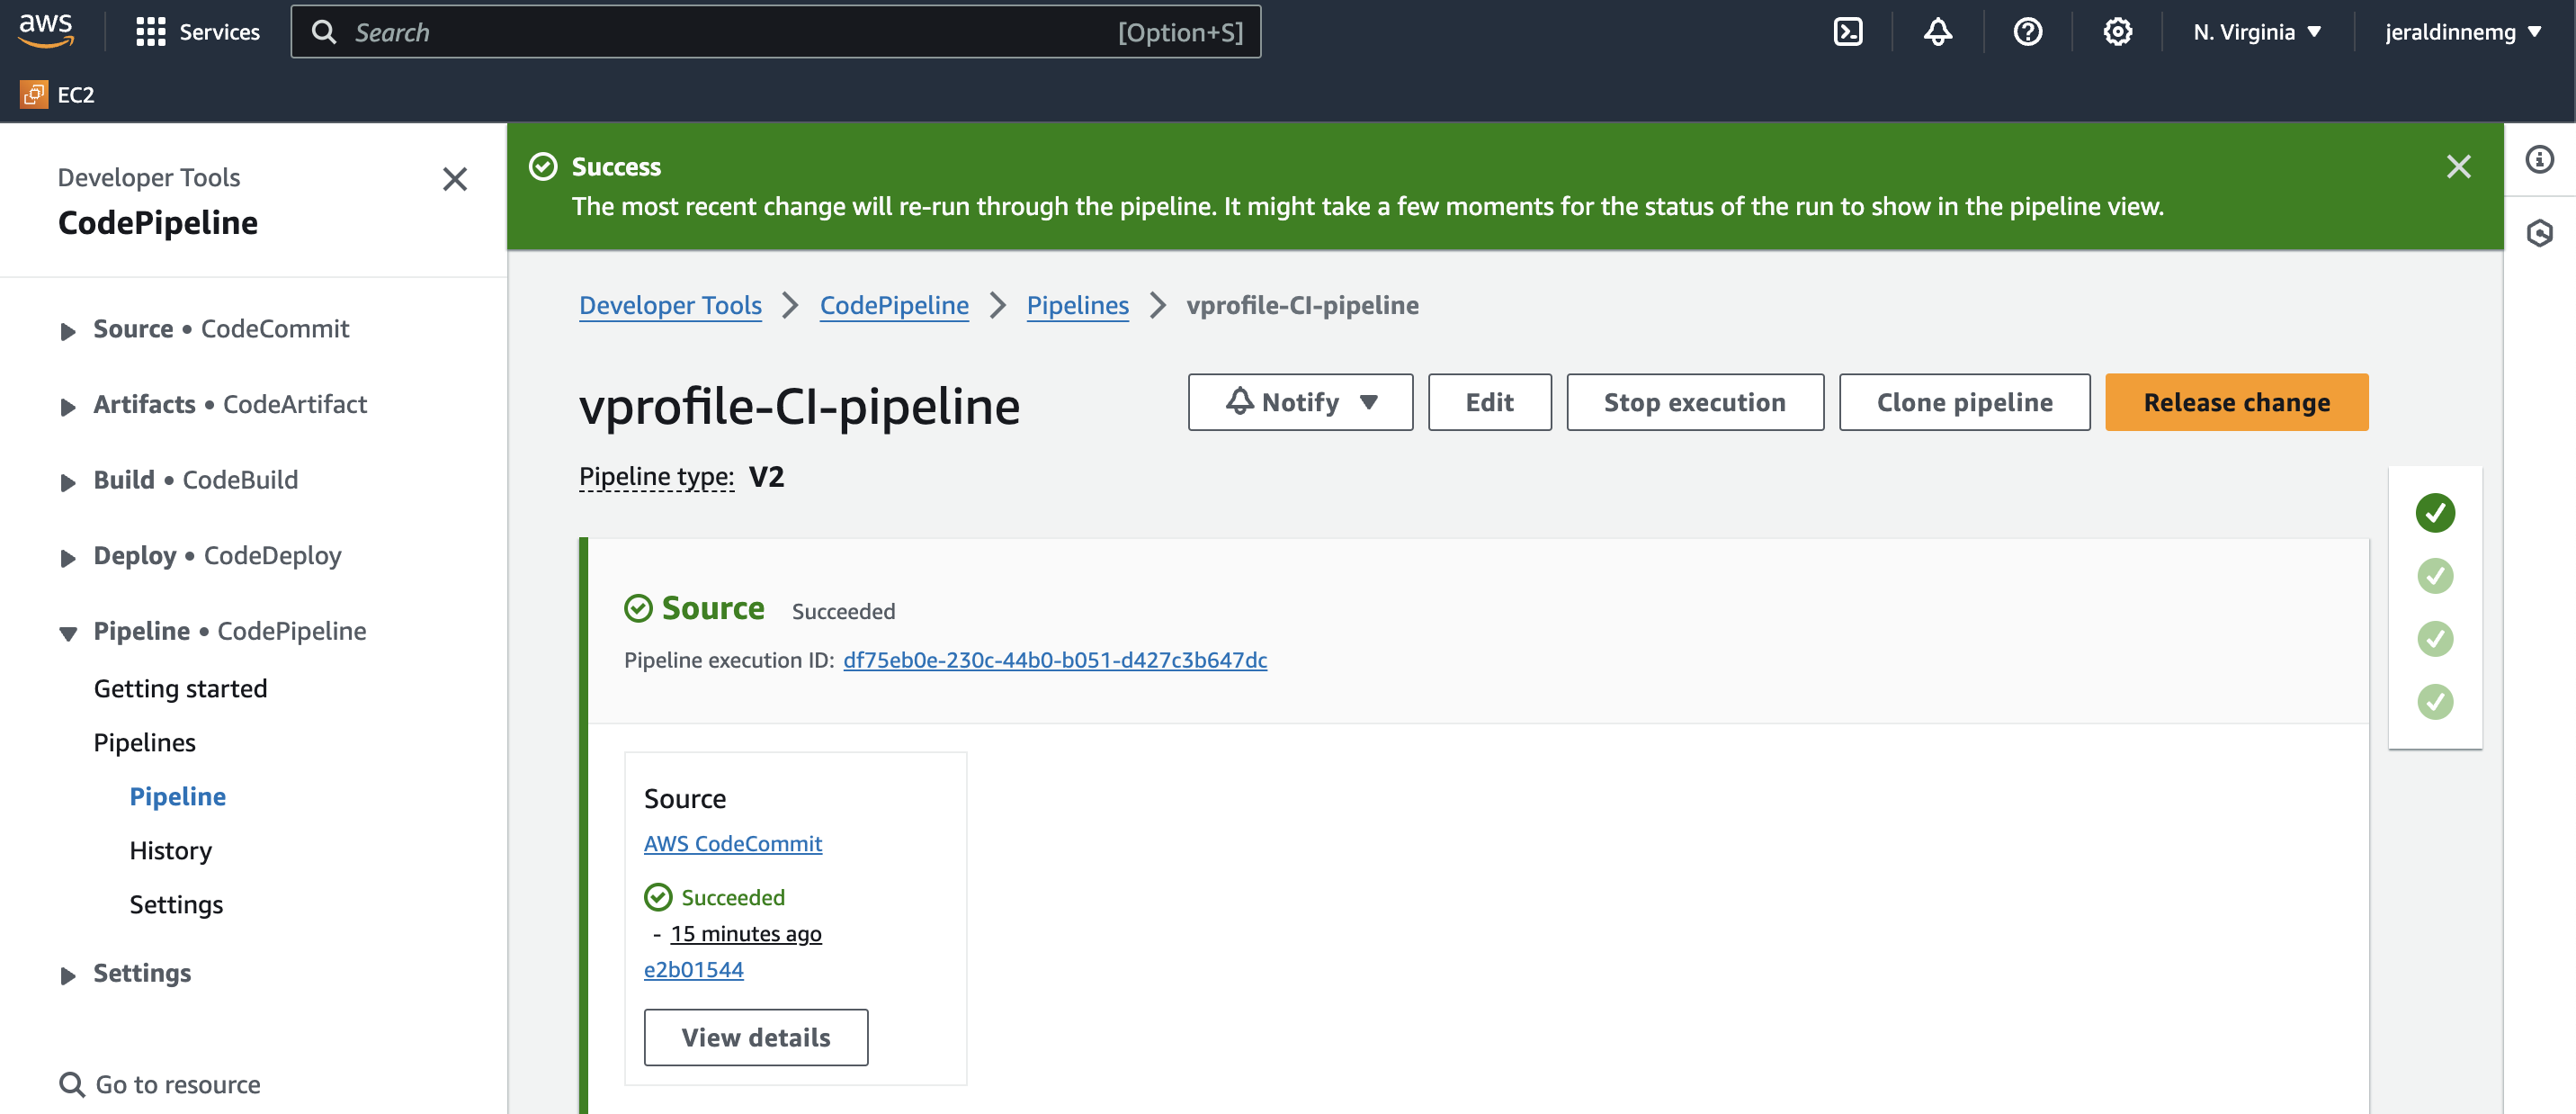Open the AWS CloudShell icon
Screen dimensions: 2576x1114
pos(1847,32)
